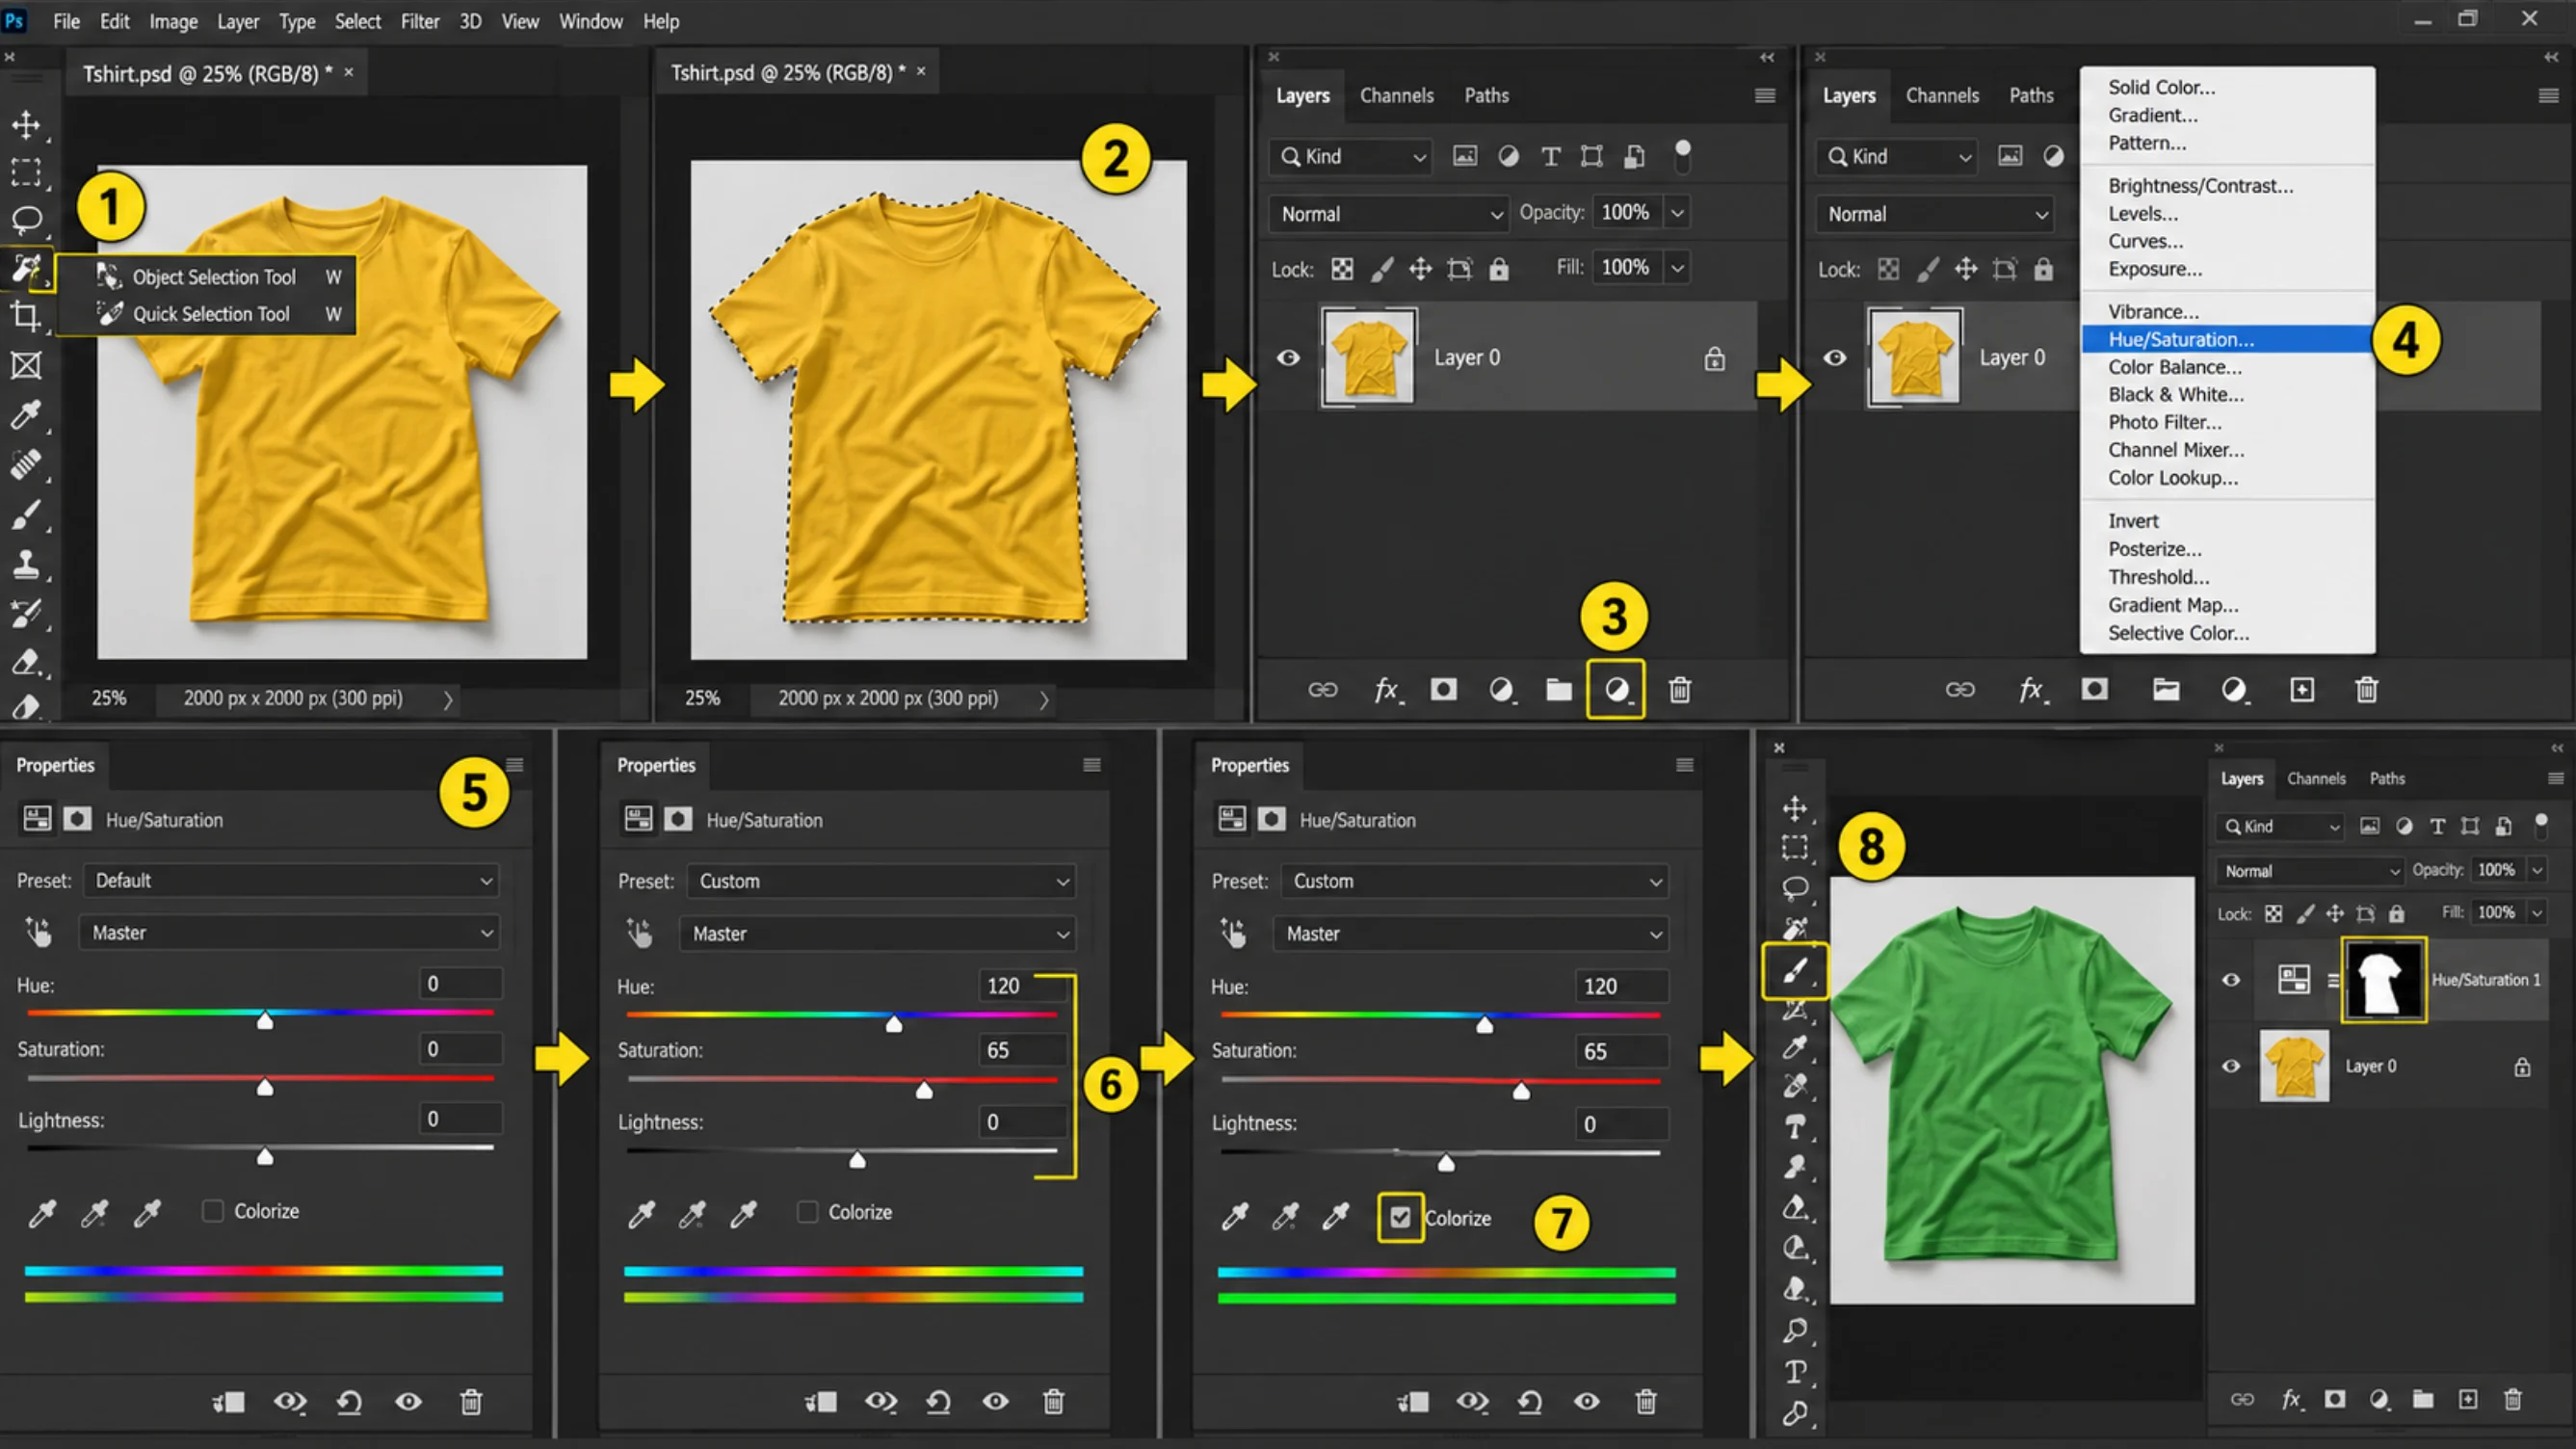Open the Filter menu in the menu bar

tap(420, 21)
